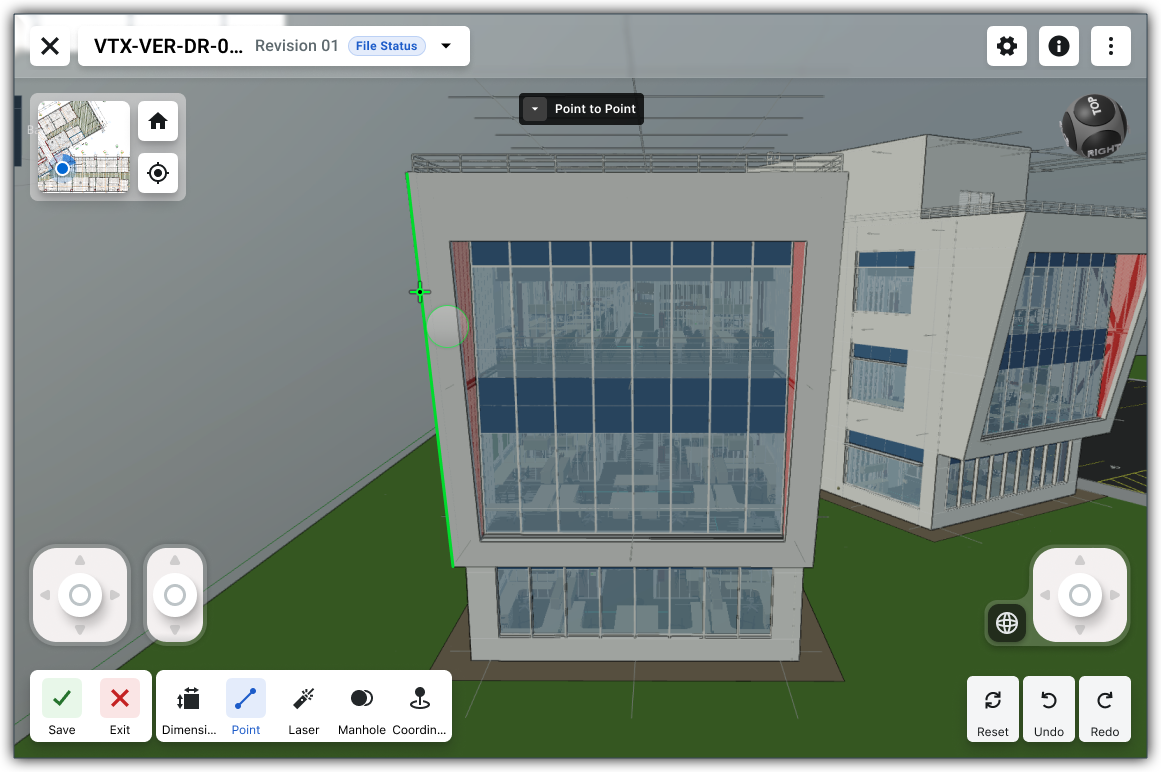Click the vertical elevation joystick knob
This screenshot has height=772, width=1161.
[175, 594]
